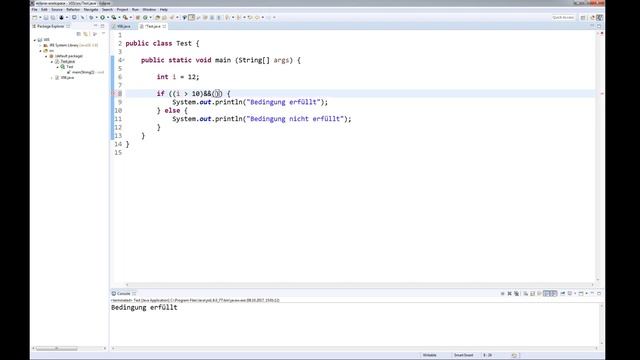Toggle Show Console on standard out
Image resolution: width=640 pixels, height=360 pixels.
pos(547,293)
